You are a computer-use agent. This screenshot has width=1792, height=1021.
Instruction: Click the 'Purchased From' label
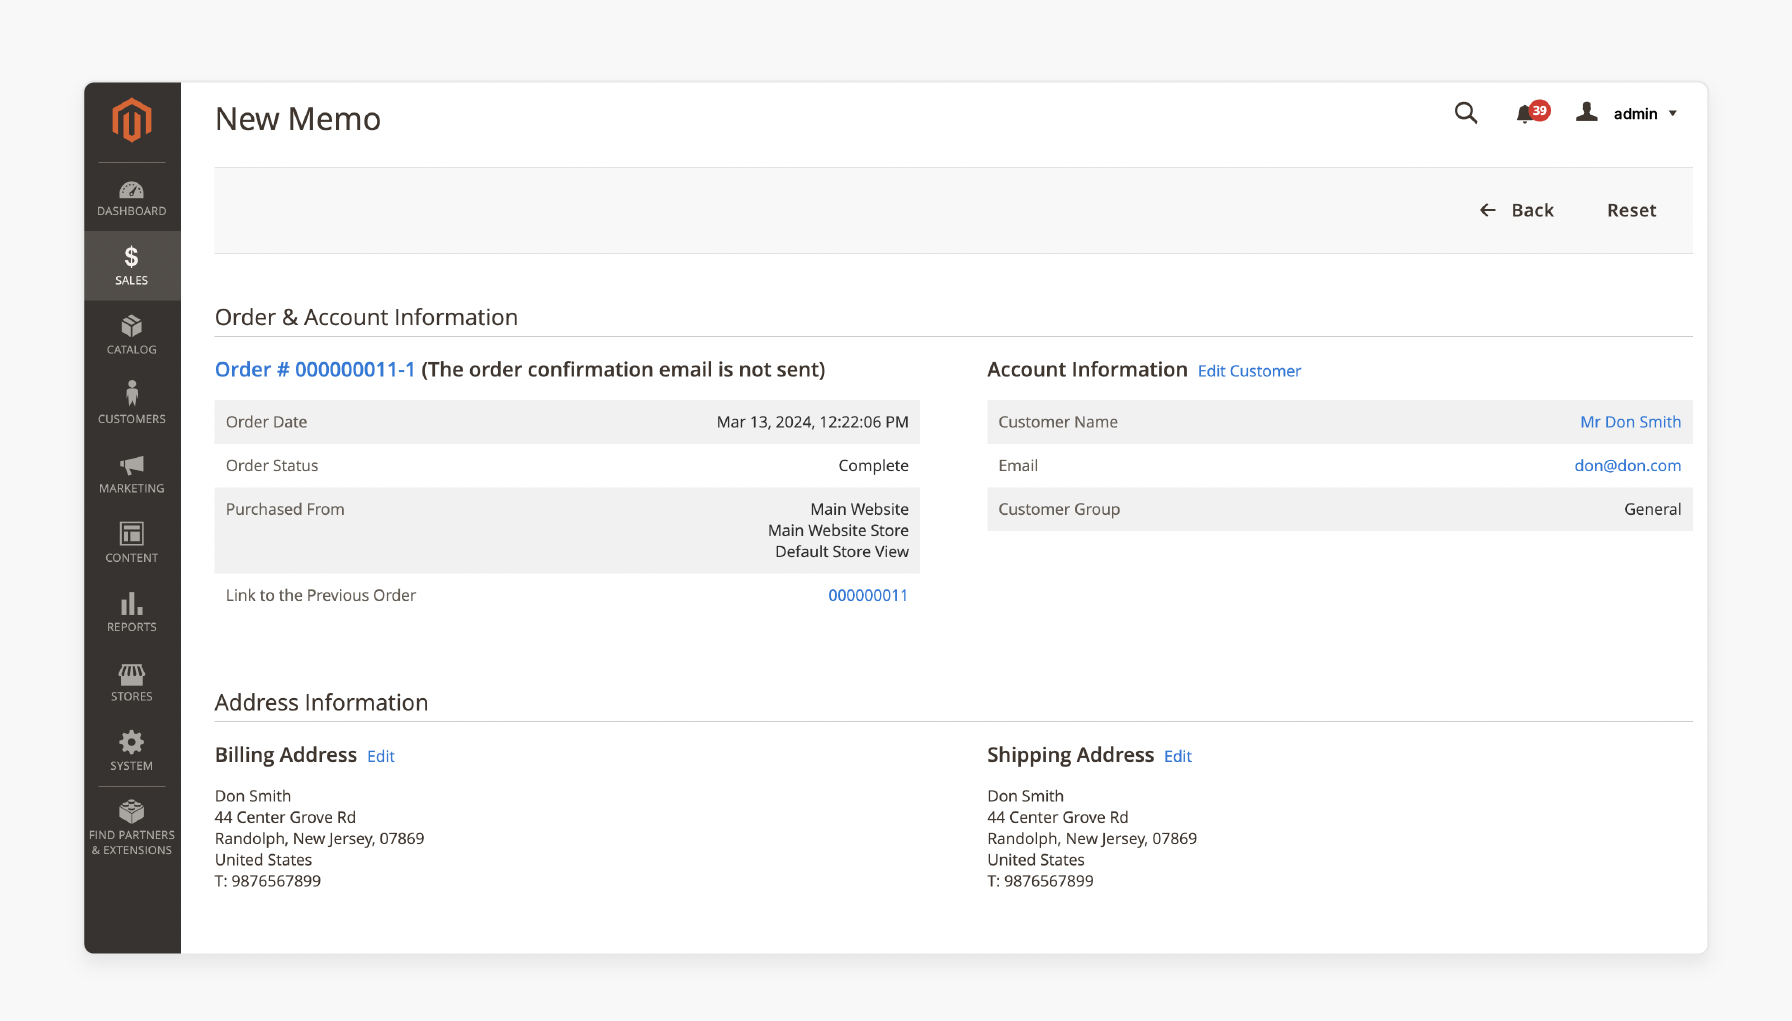285,509
